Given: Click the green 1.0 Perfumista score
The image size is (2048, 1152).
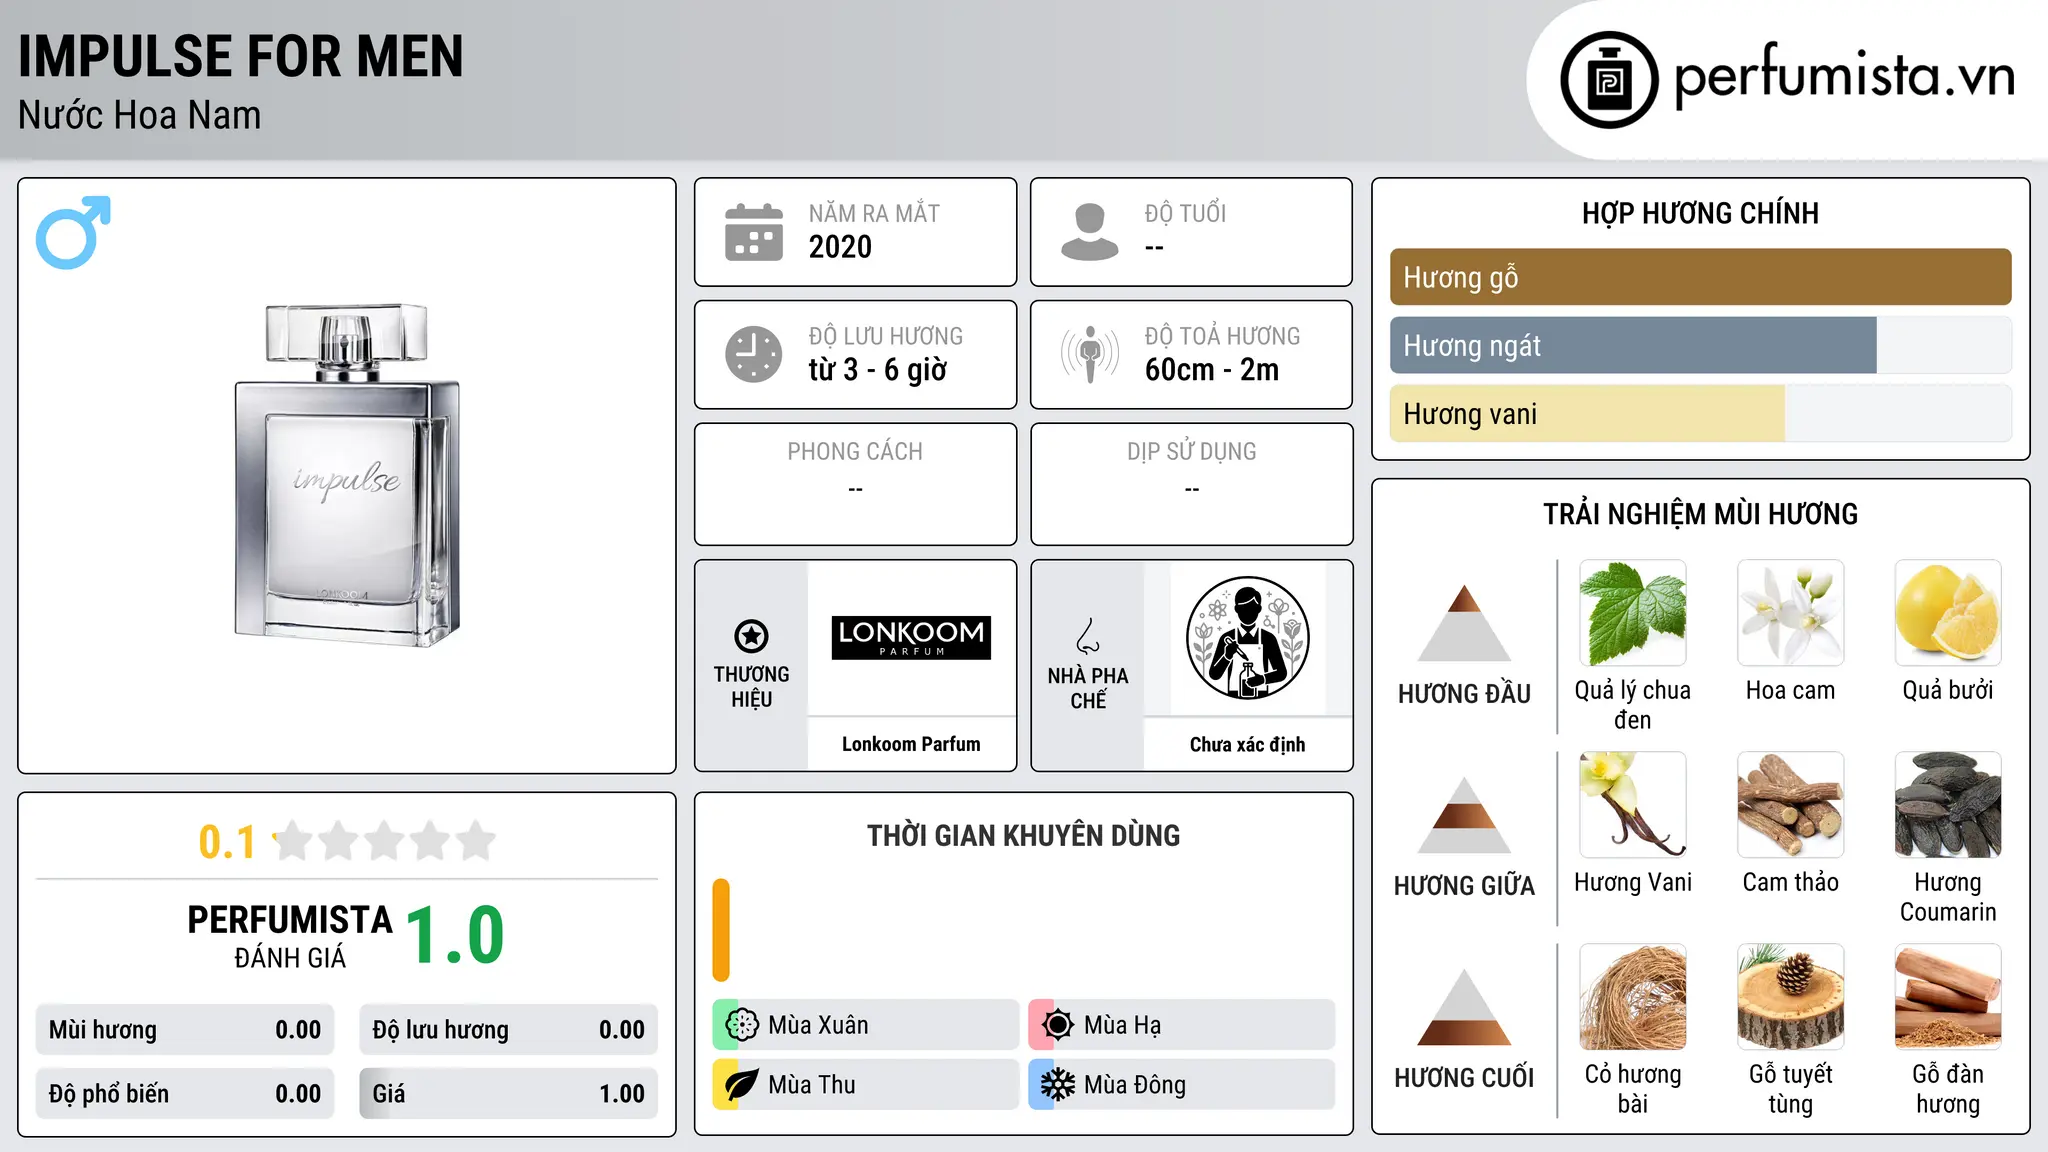Looking at the screenshot, I should coord(455,935).
